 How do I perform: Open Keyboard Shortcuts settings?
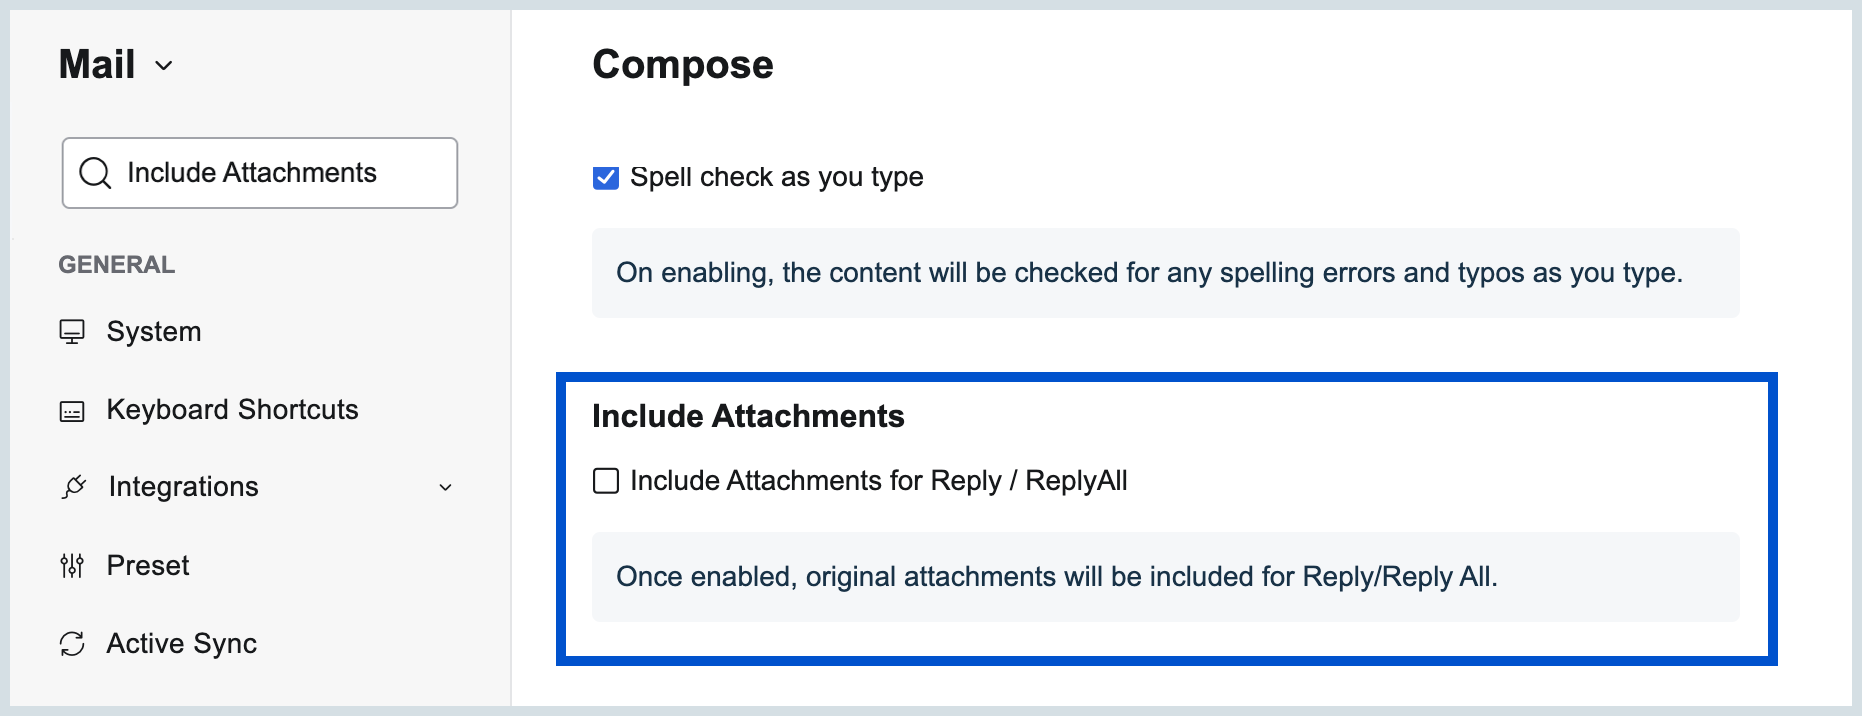[232, 409]
